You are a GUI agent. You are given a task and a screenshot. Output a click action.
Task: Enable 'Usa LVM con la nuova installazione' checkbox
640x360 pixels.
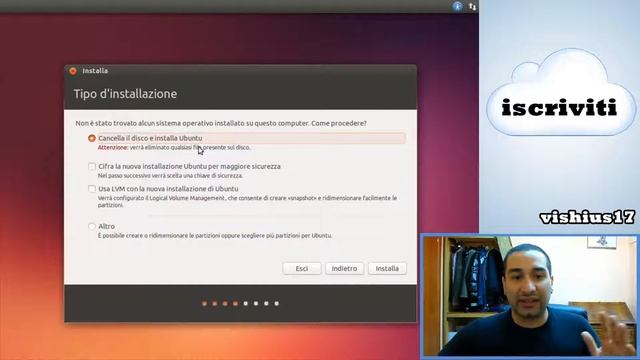tap(92, 189)
